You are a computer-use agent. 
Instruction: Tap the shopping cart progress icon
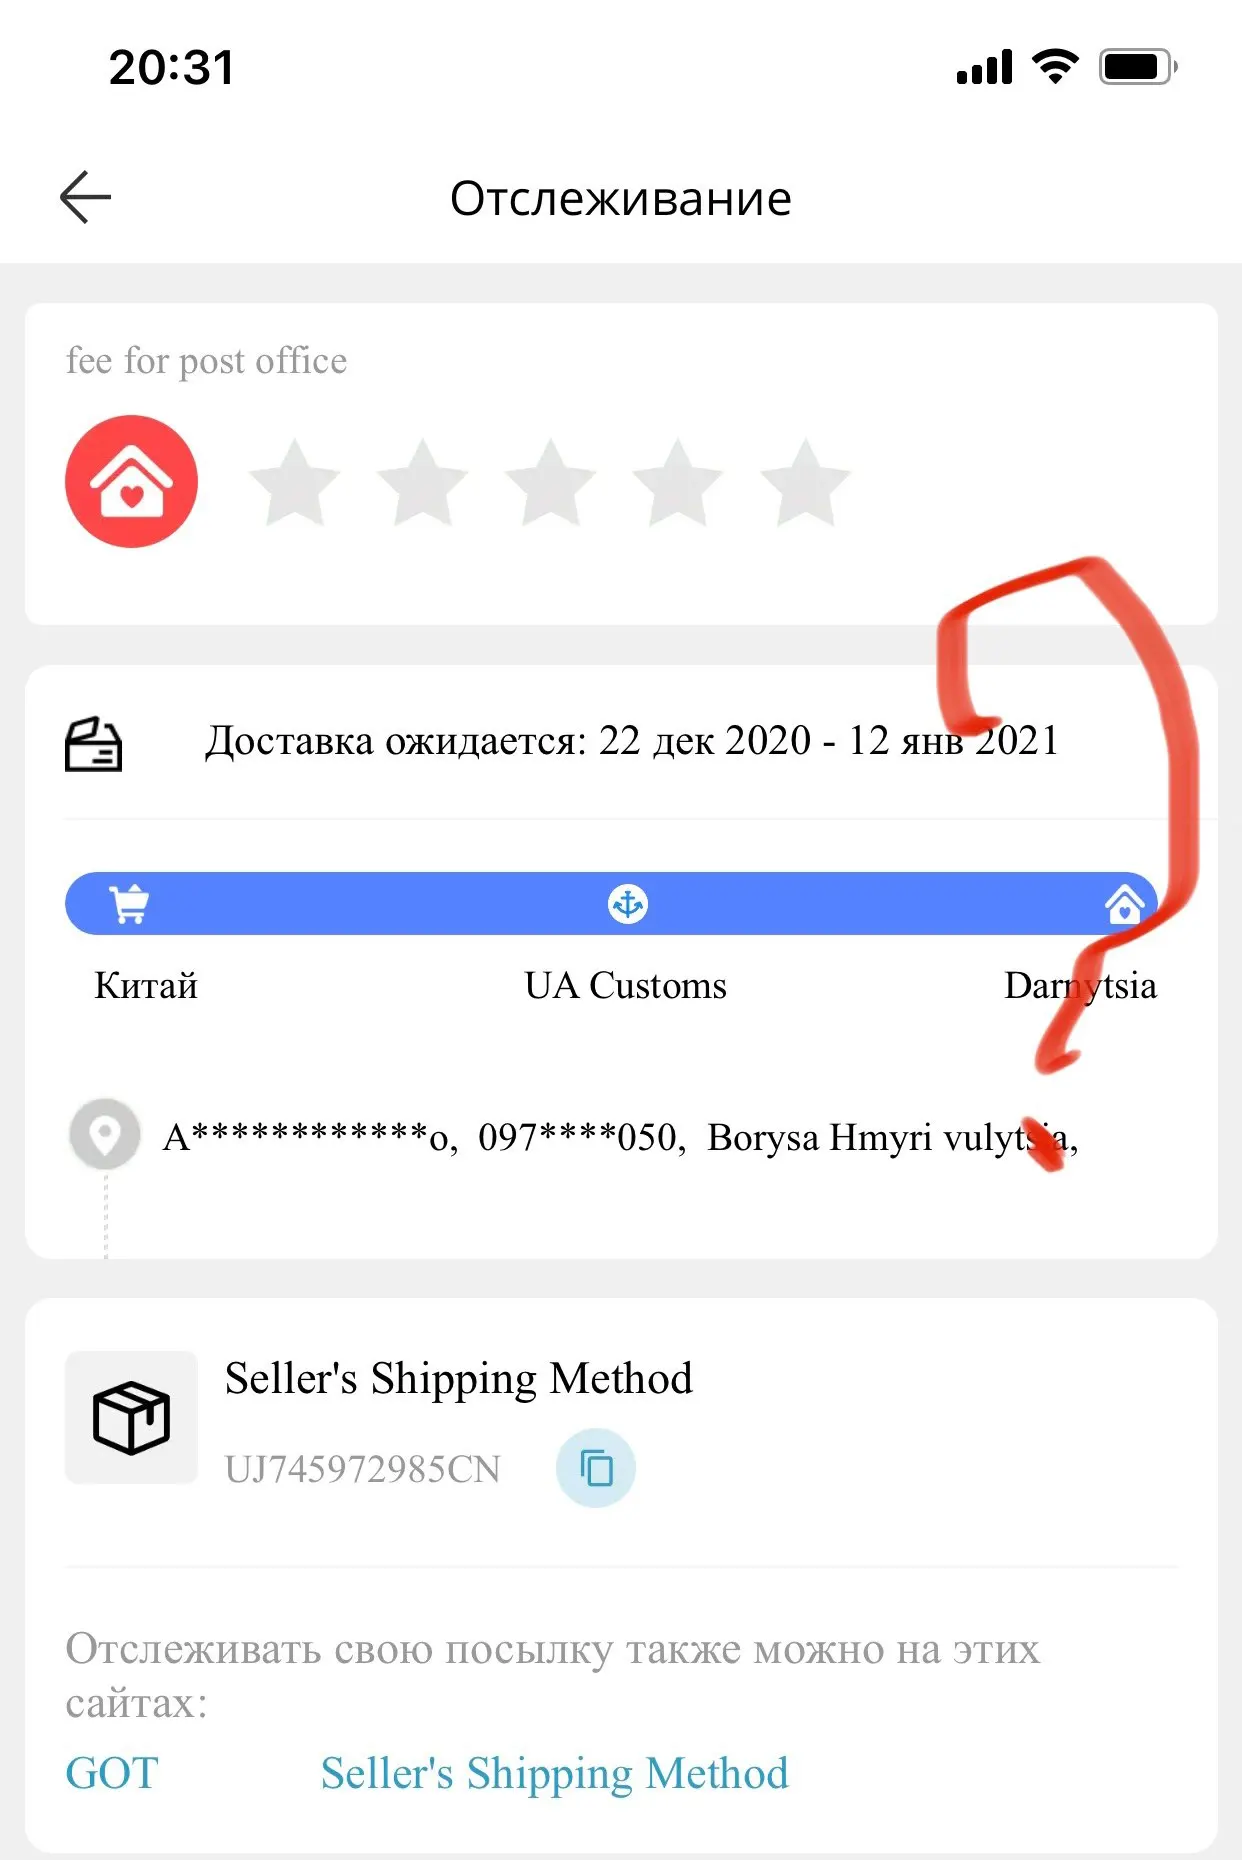129,904
